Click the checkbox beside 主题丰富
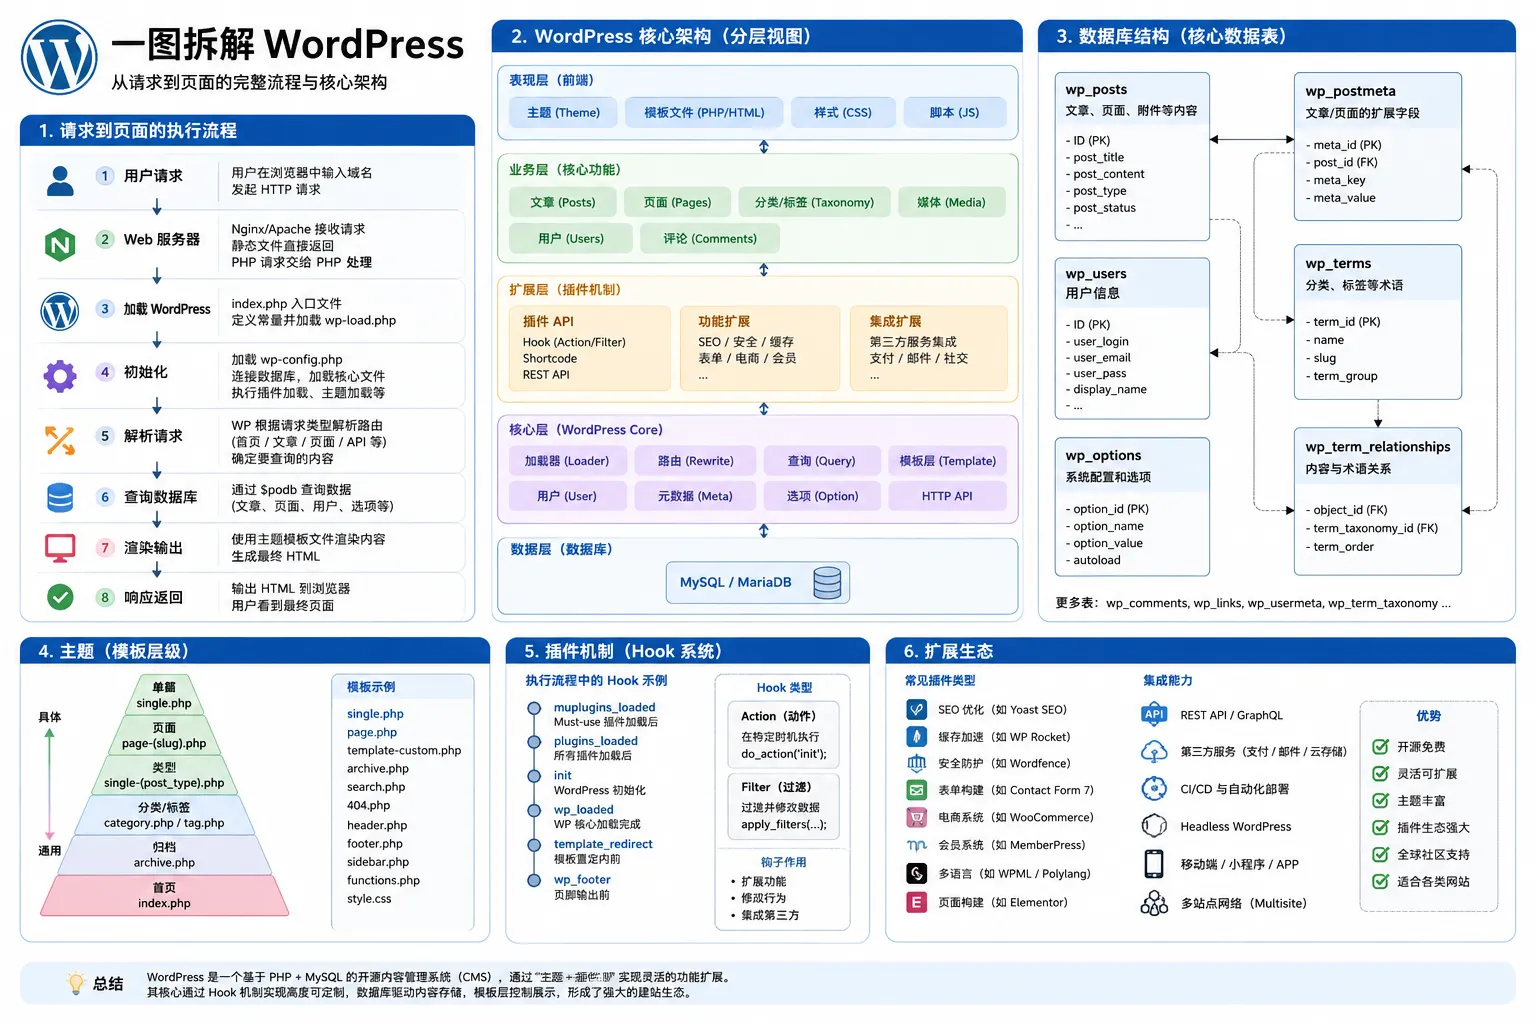Viewport: 1536px width, 1024px height. (1380, 800)
